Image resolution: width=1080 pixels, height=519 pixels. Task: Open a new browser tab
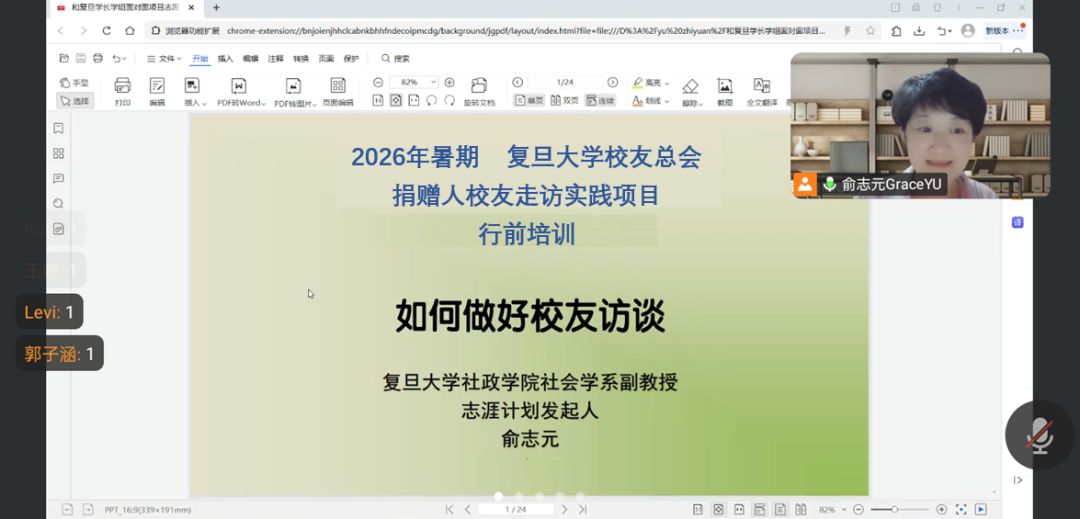(x=216, y=8)
